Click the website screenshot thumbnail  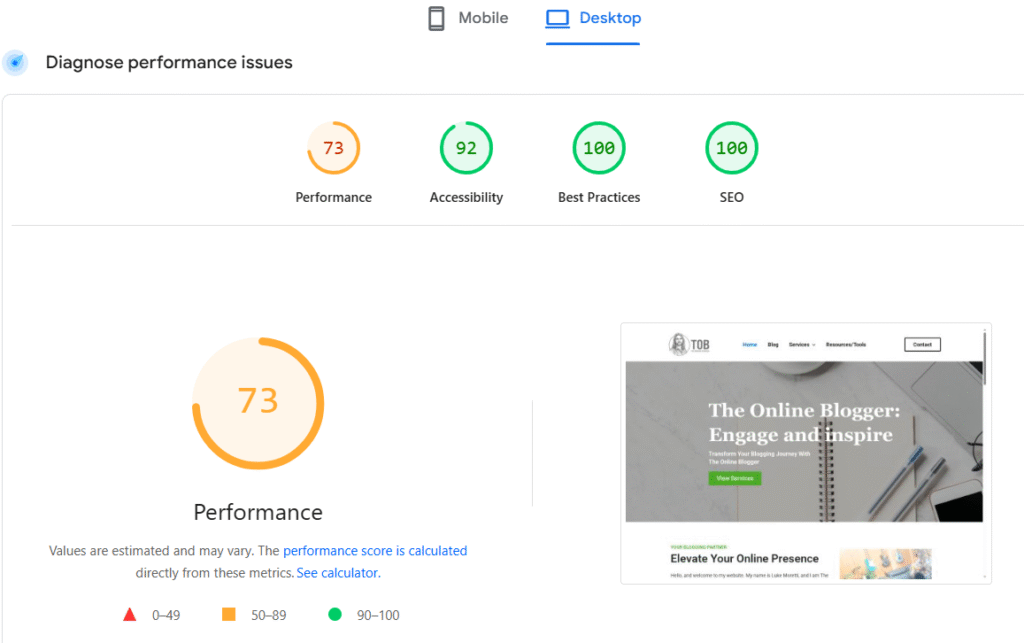pyautogui.click(x=805, y=452)
